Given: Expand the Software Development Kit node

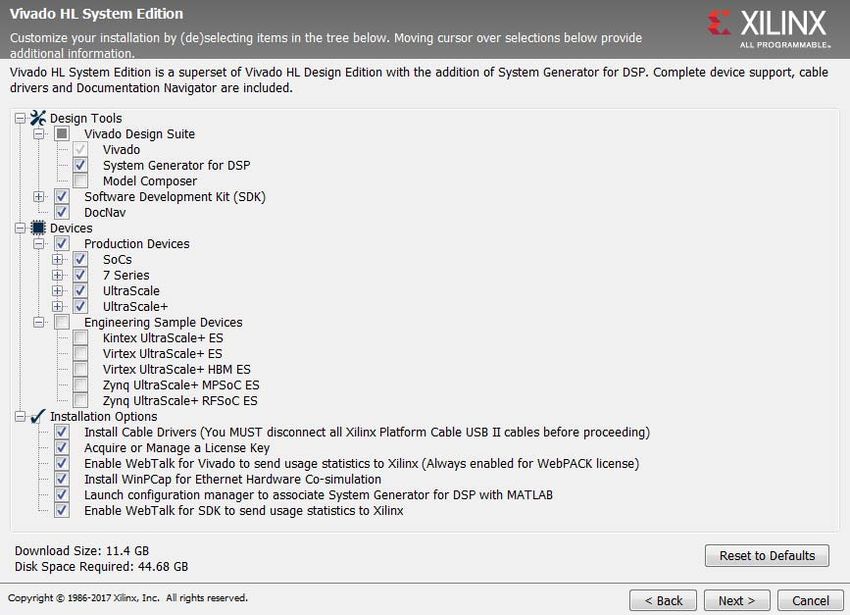Looking at the screenshot, I should pos(39,196).
